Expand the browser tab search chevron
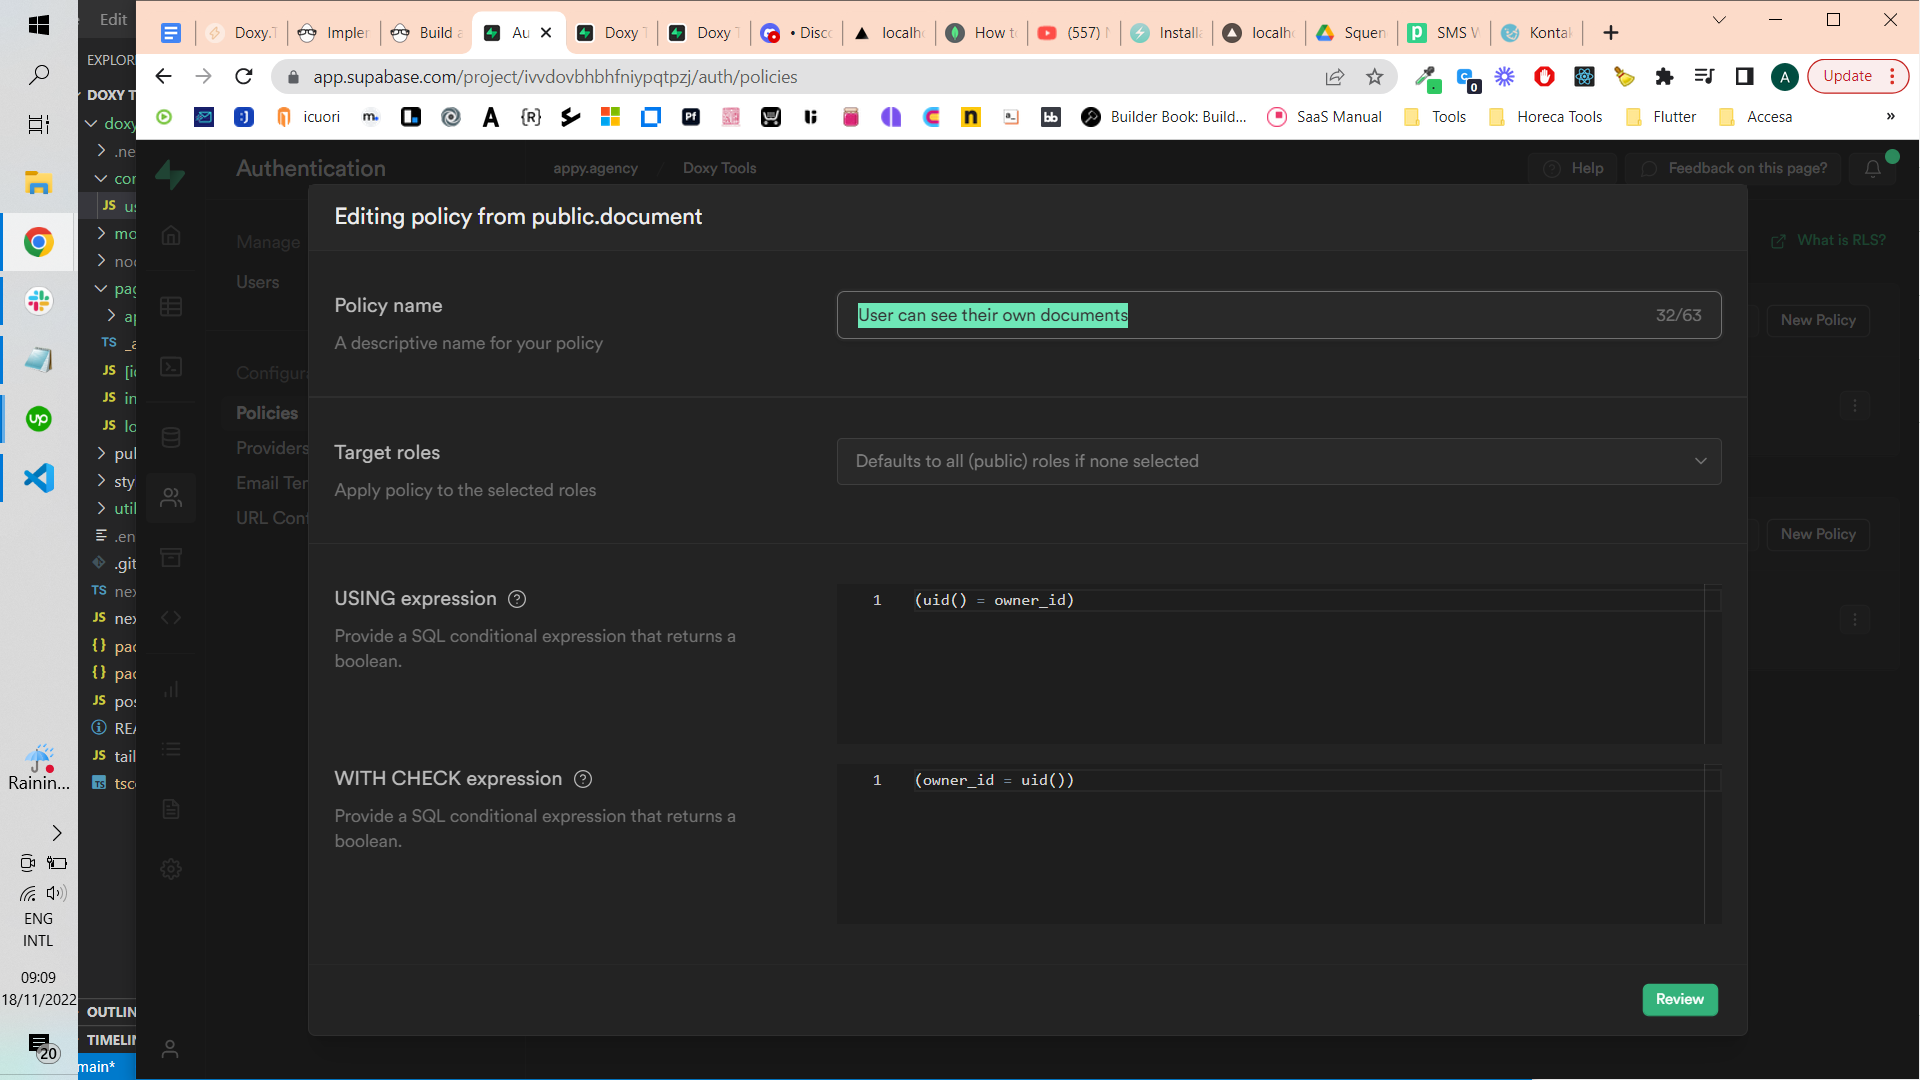The image size is (1920, 1080). click(x=1719, y=20)
